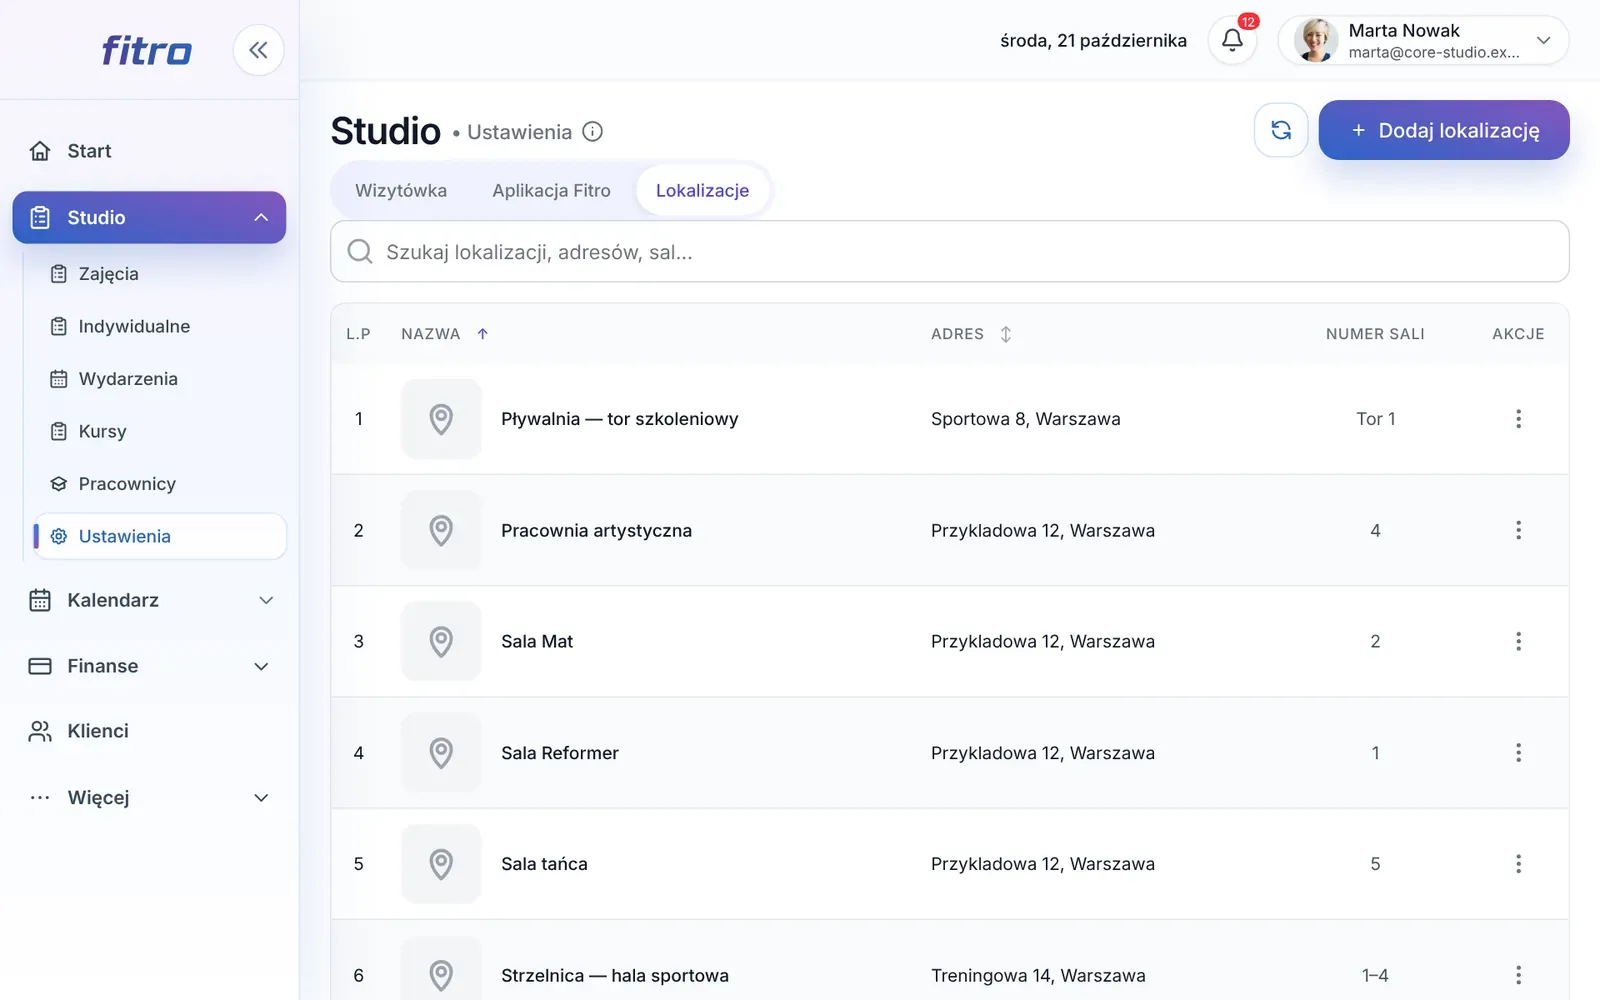Open notifications bell icon
Viewport: 1600px width, 1000px height.
tap(1232, 41)
